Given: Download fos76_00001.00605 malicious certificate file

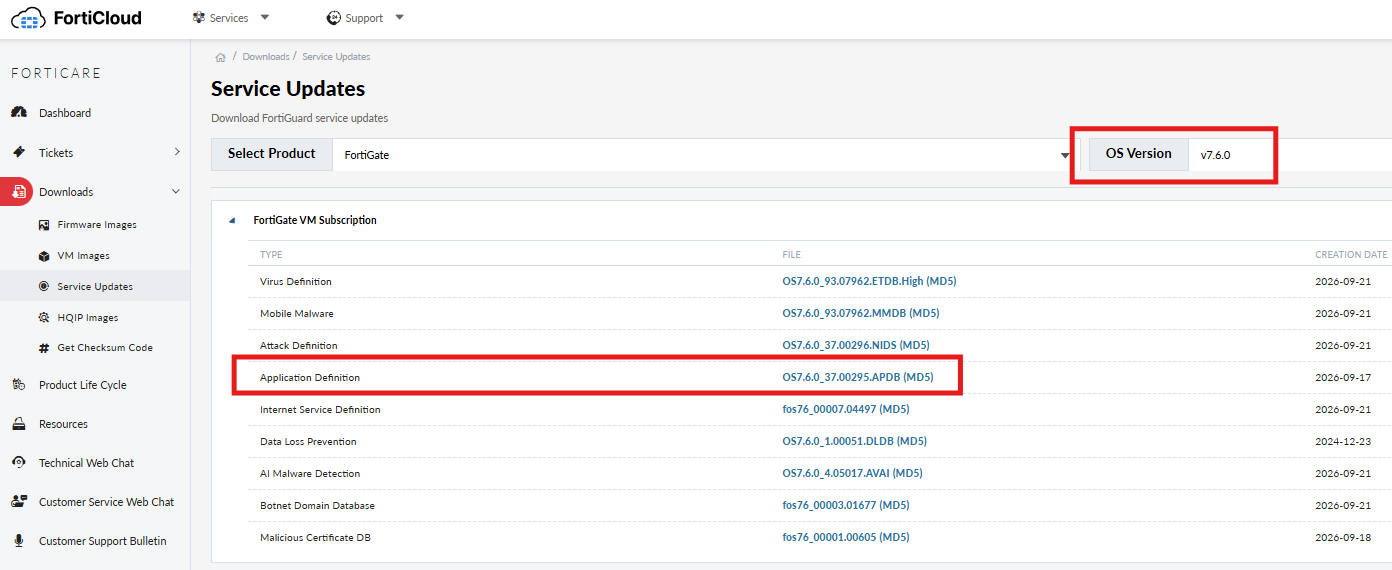Looking at the screenshot, I should (846, 538).
